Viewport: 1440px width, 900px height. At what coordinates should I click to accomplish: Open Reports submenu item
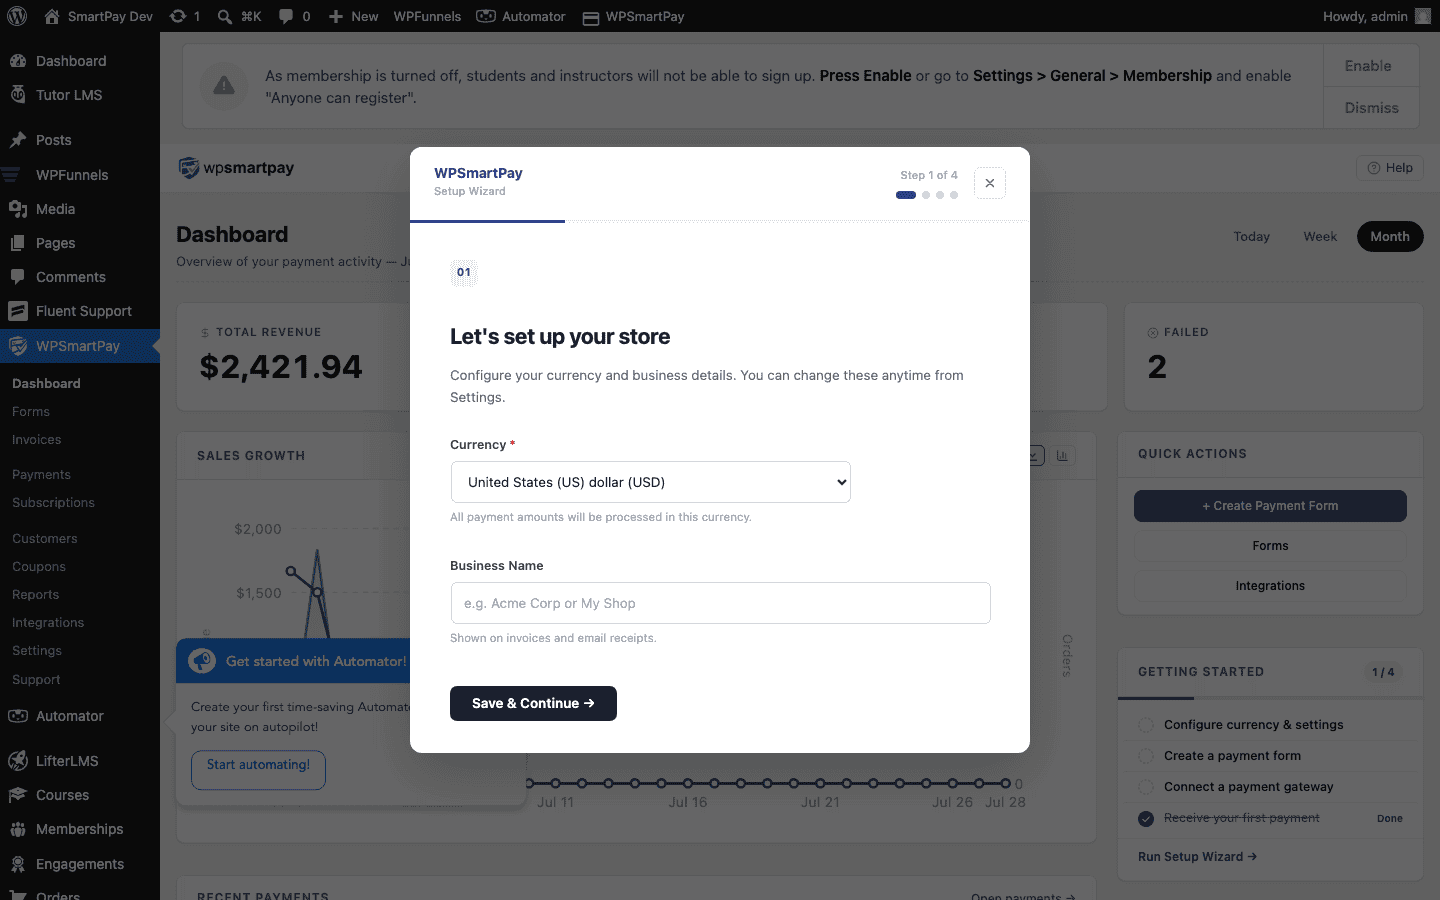(x=36, y=595)
